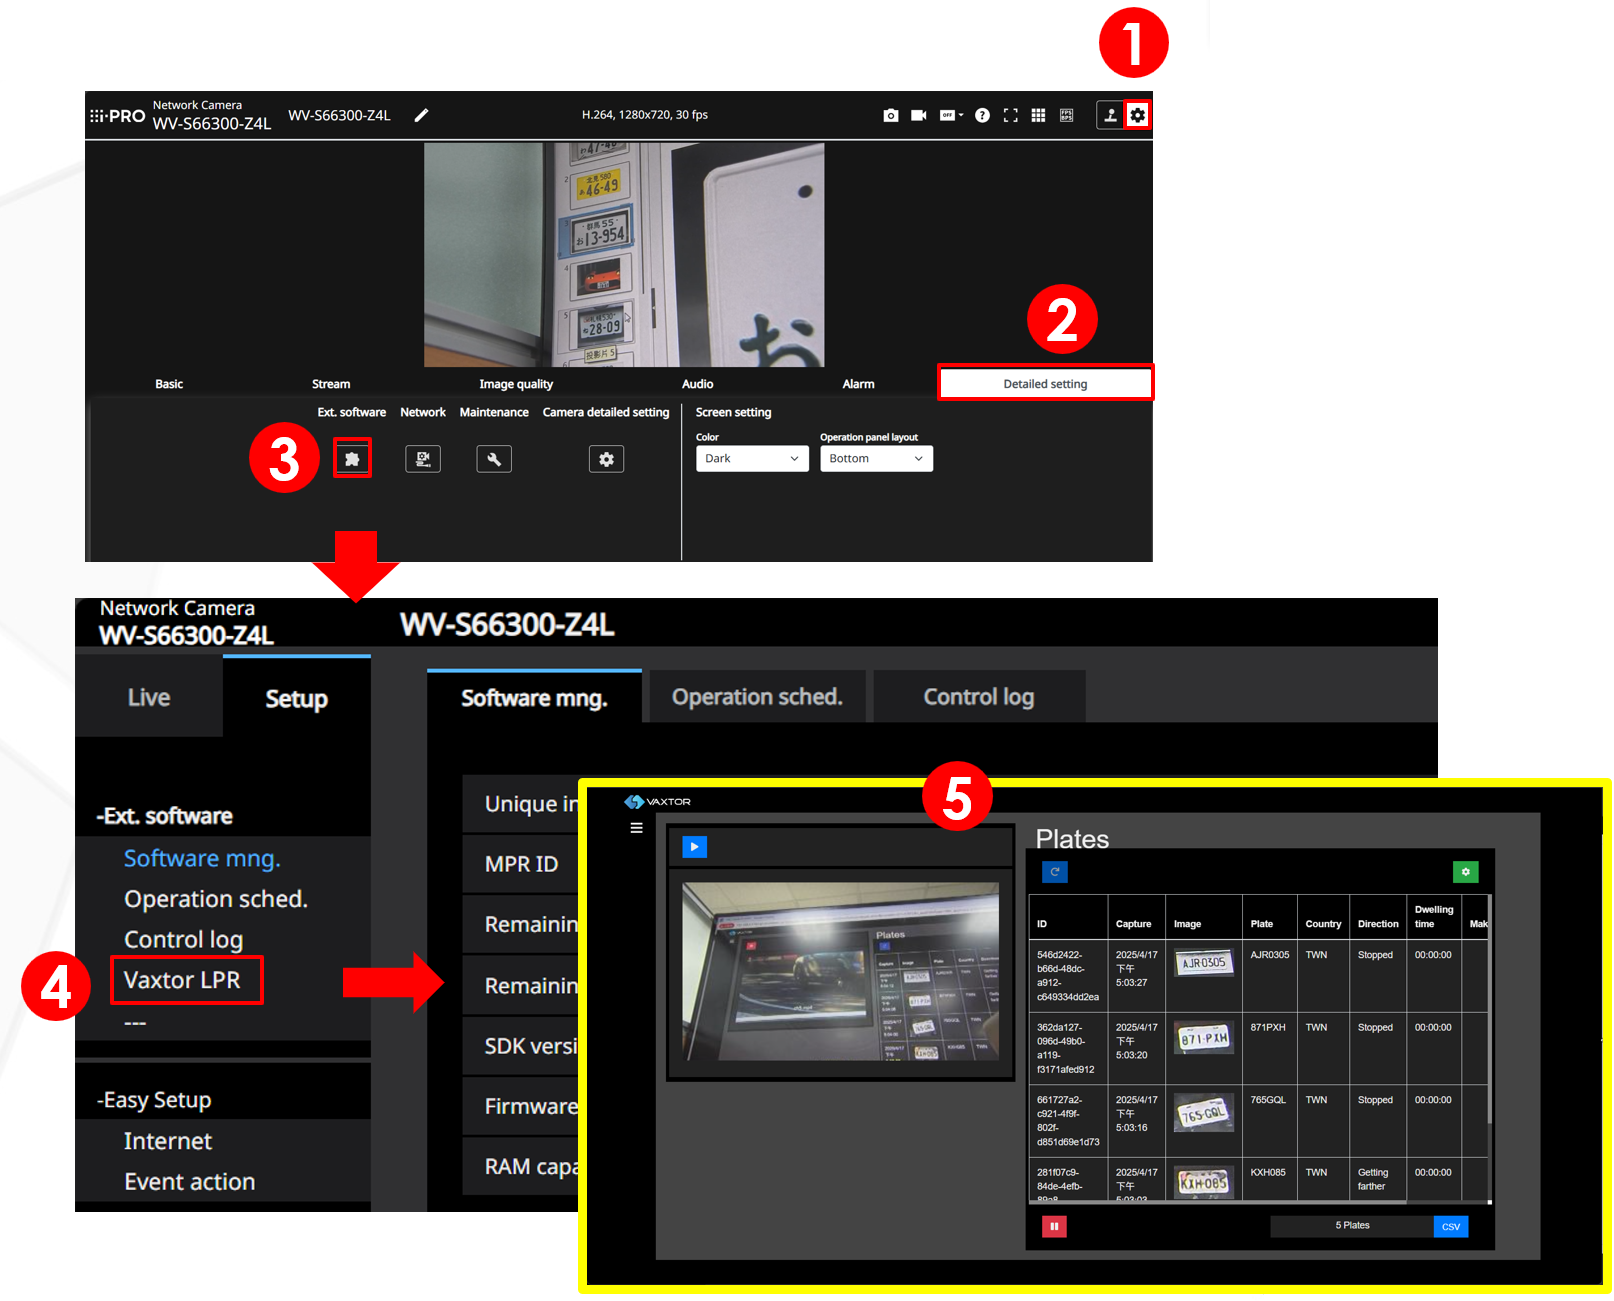Open the joystick camera control panel
Screen dimensions: 1614x1301
click(x=1110, y=116)
